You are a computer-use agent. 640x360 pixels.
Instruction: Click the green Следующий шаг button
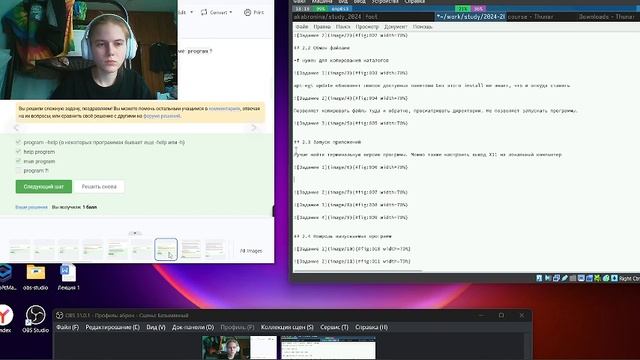[x=44, y=187]
